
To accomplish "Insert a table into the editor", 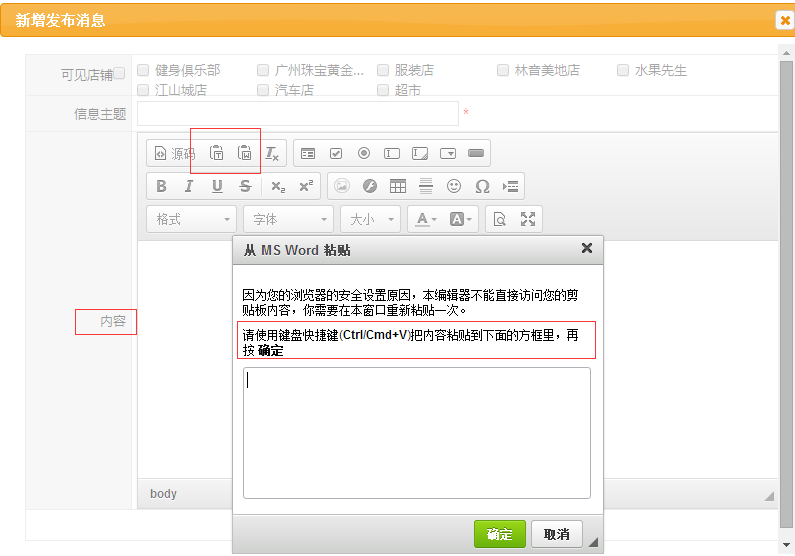I will [398, 186].
